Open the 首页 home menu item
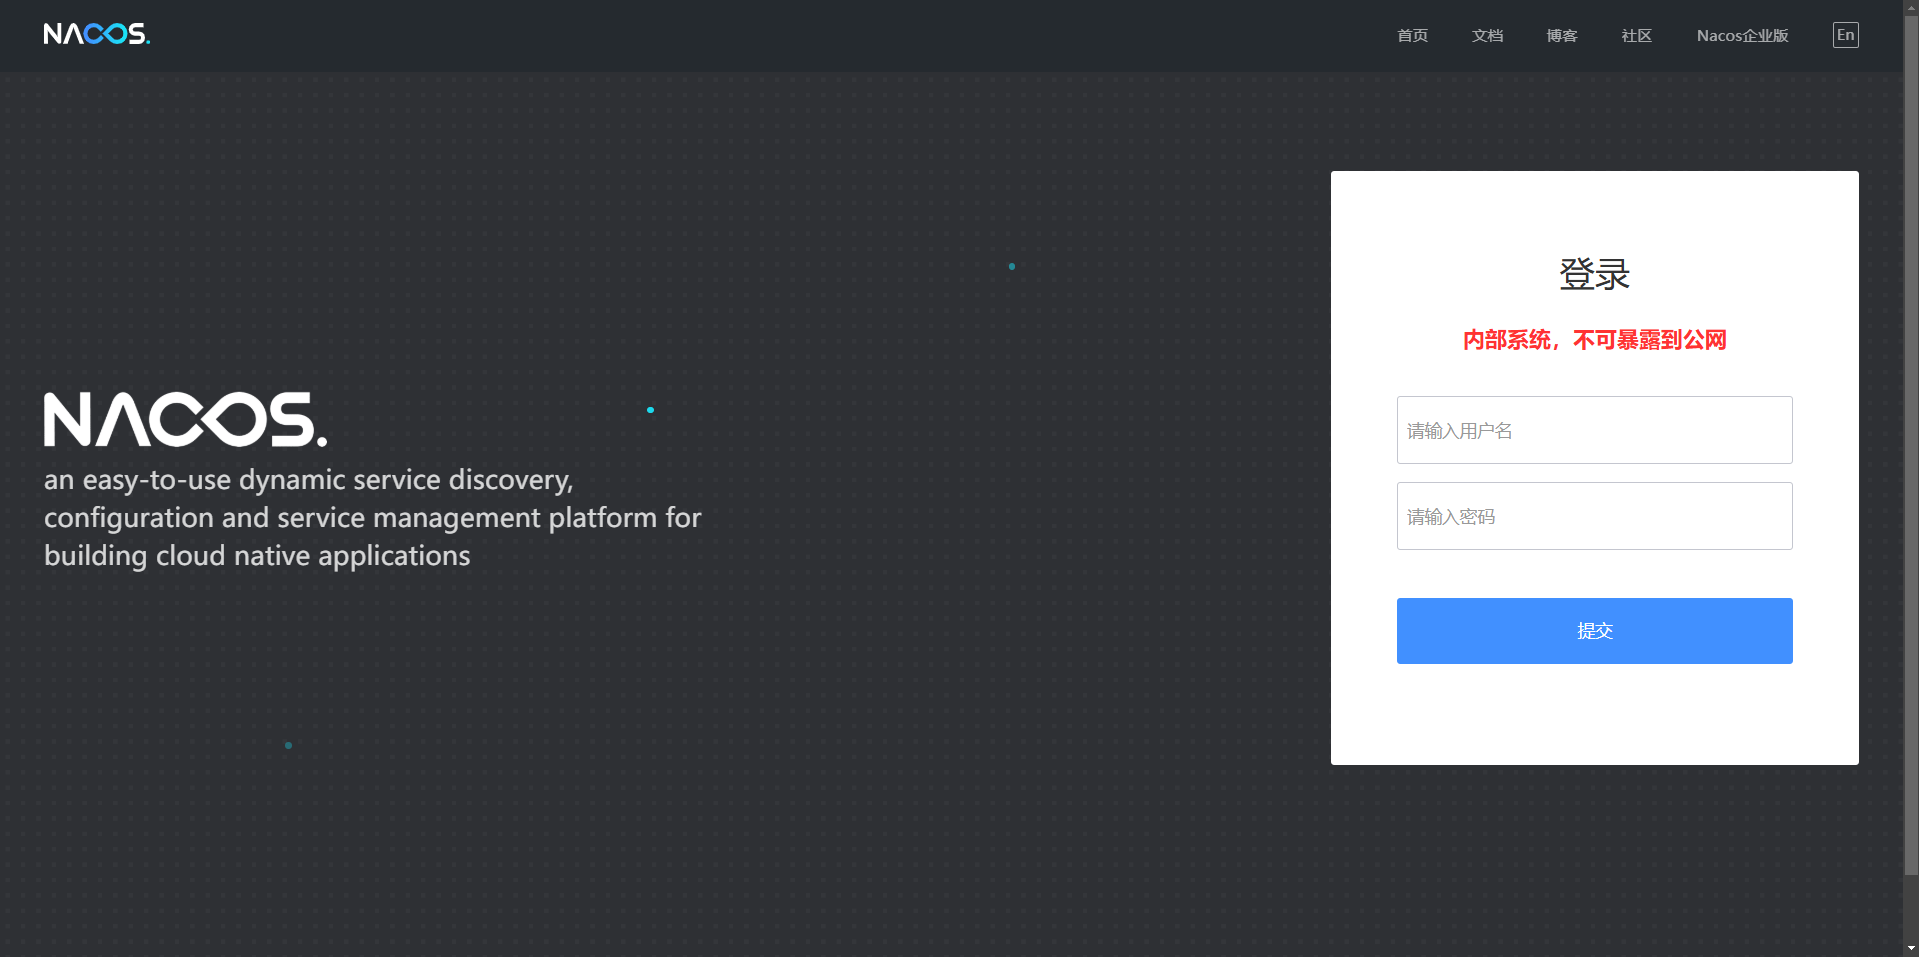 pyautogui.click(x=1412, y=36)
